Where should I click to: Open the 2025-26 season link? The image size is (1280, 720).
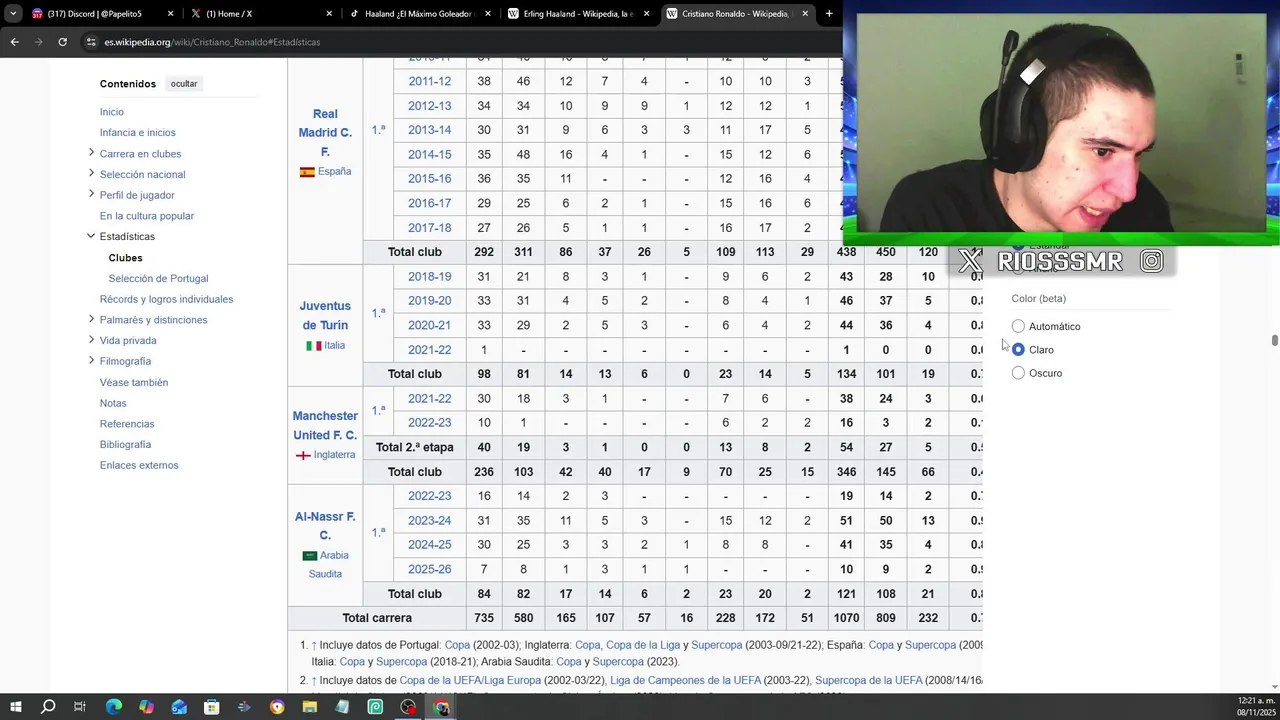click(429, 569)
